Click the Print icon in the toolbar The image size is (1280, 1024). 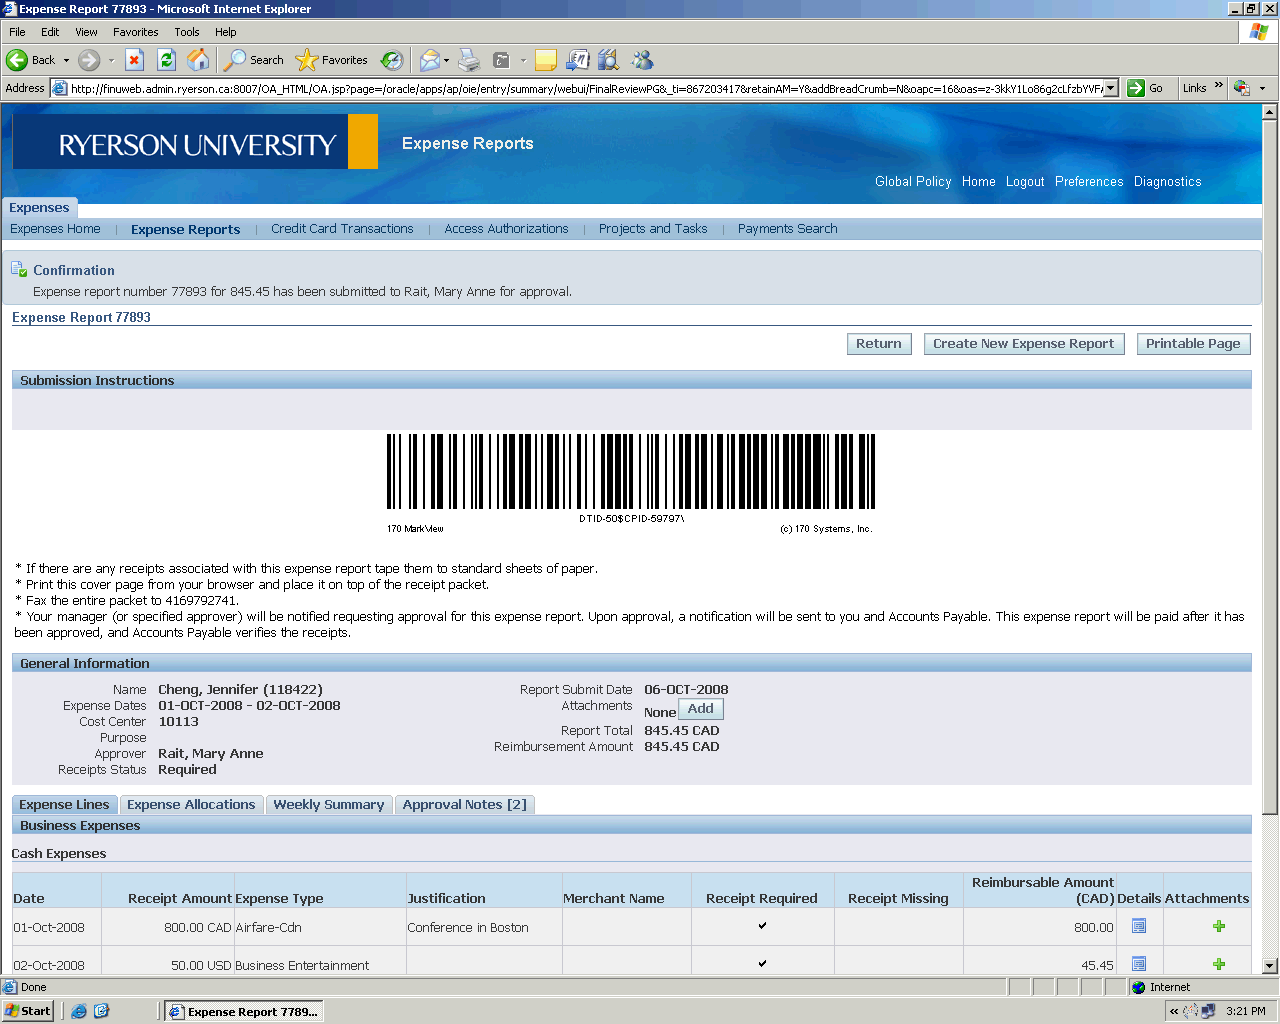pos(469,60)
